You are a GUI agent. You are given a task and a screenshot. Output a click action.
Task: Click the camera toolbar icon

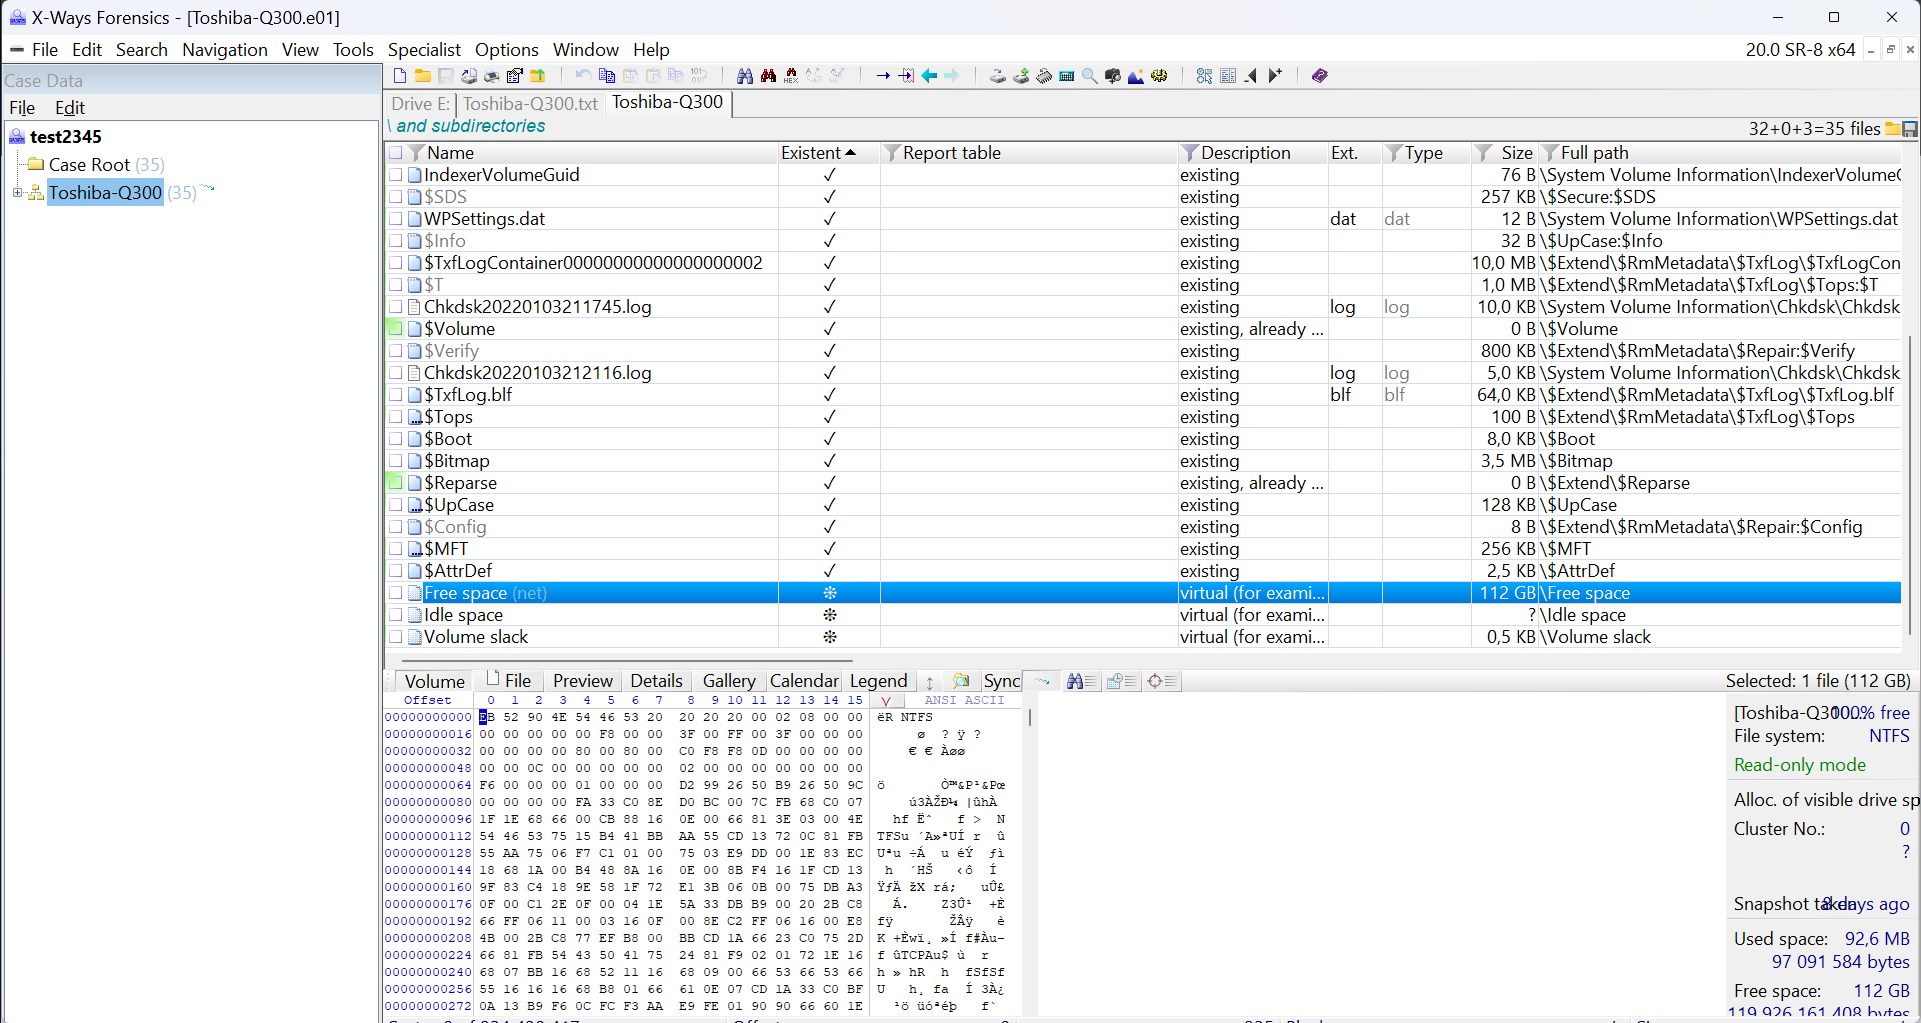1113,76
